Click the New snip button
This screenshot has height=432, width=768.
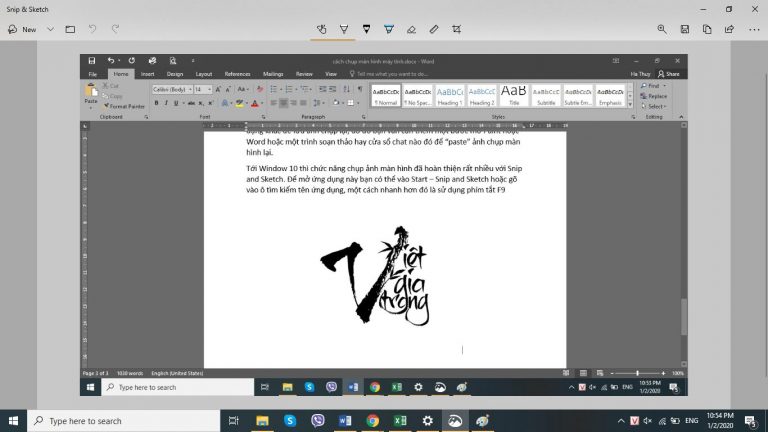point(21,30)
